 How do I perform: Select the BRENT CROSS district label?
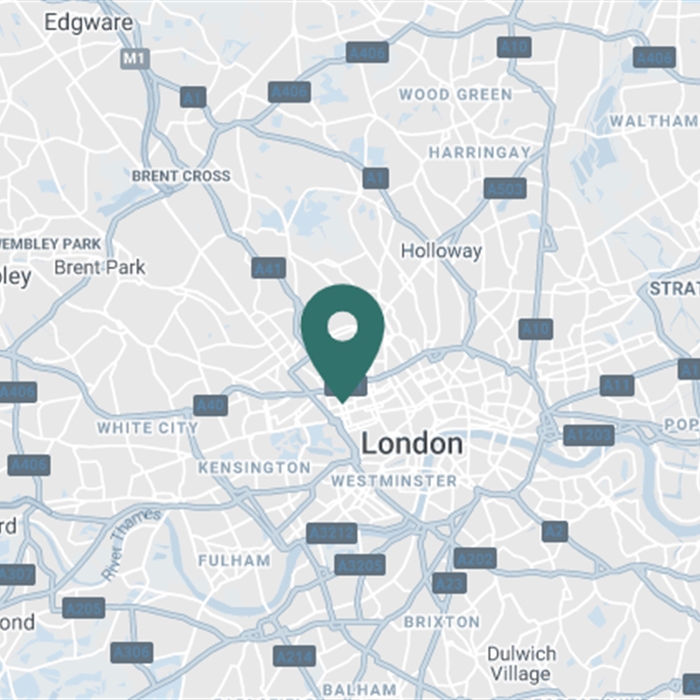[181, 176]
